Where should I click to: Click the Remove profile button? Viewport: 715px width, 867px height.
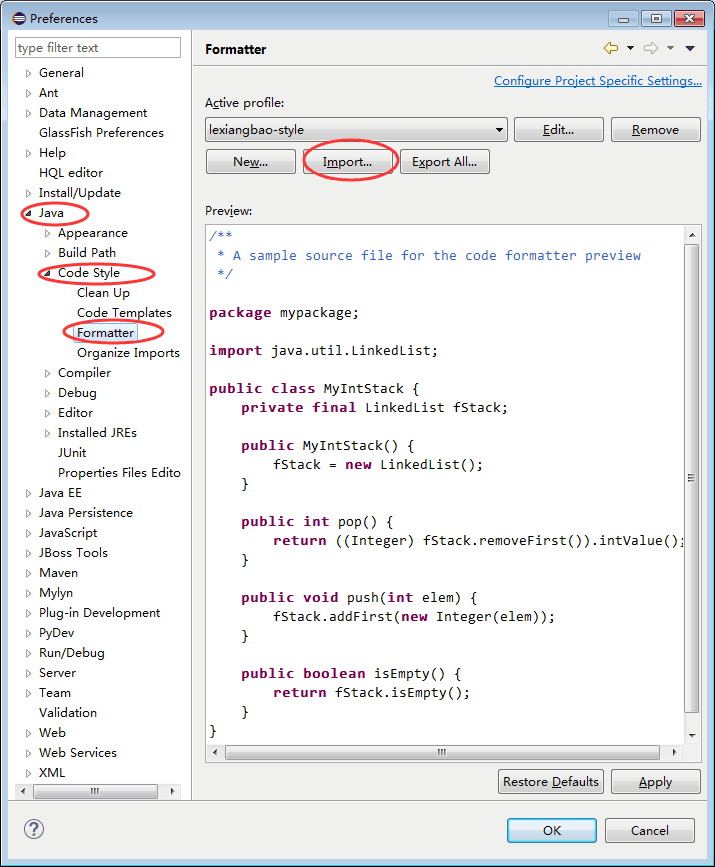tap(655, 130)
